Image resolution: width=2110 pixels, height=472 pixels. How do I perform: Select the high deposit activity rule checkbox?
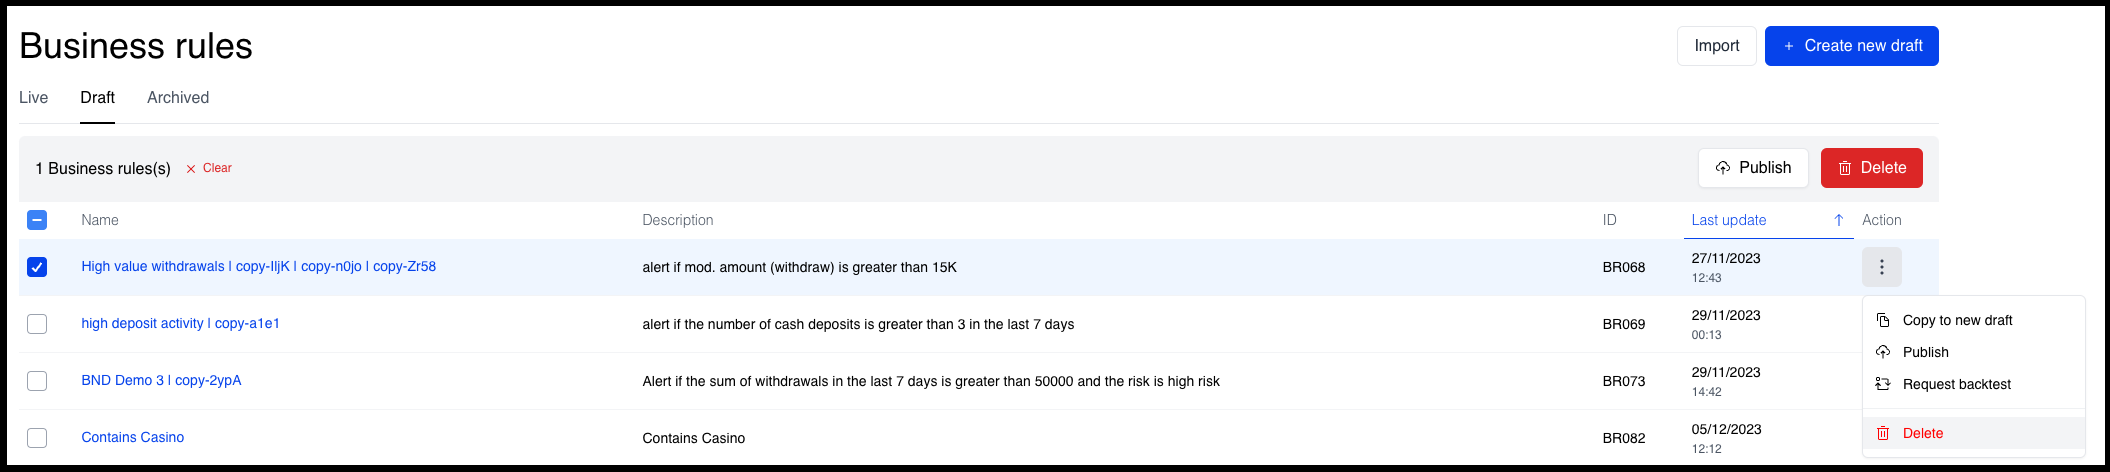pyautogui.click(x=37, y=324)
